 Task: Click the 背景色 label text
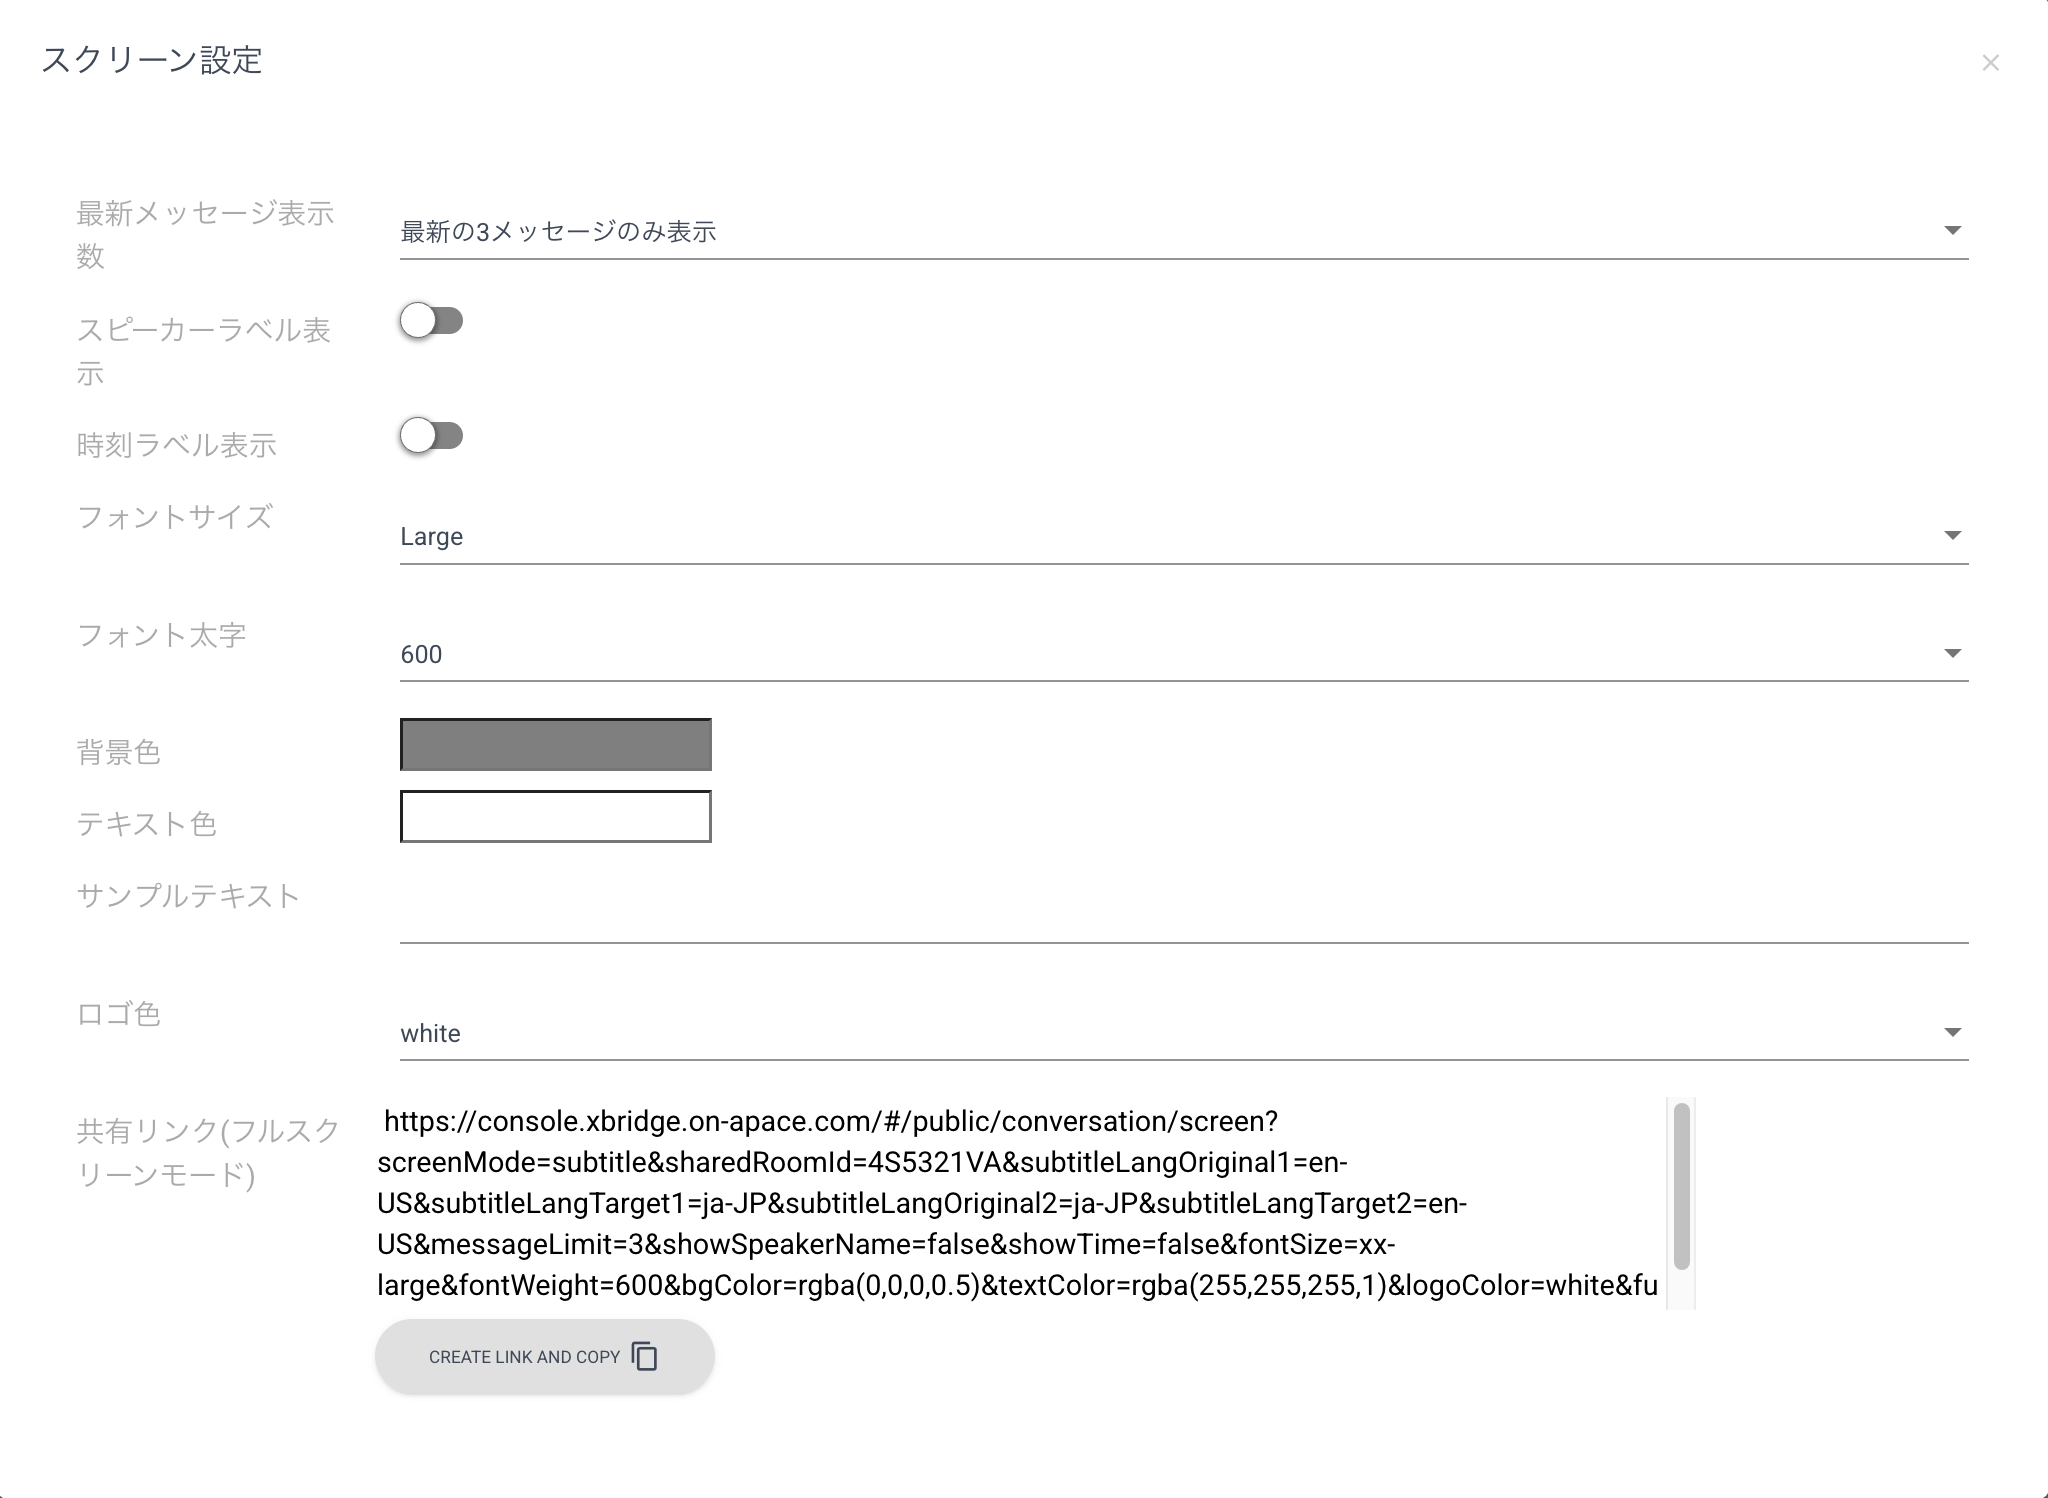pyautogui.click(x=118, y=752)
